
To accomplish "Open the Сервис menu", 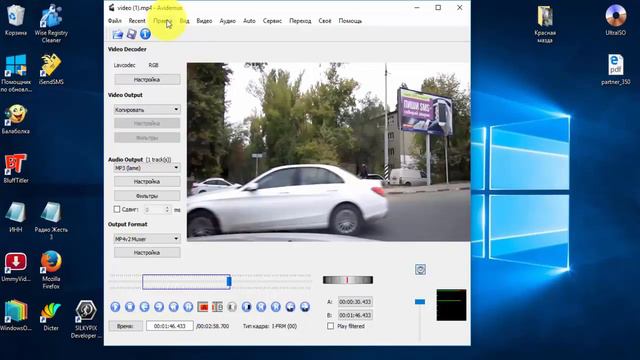I will [x=272, y=21].
